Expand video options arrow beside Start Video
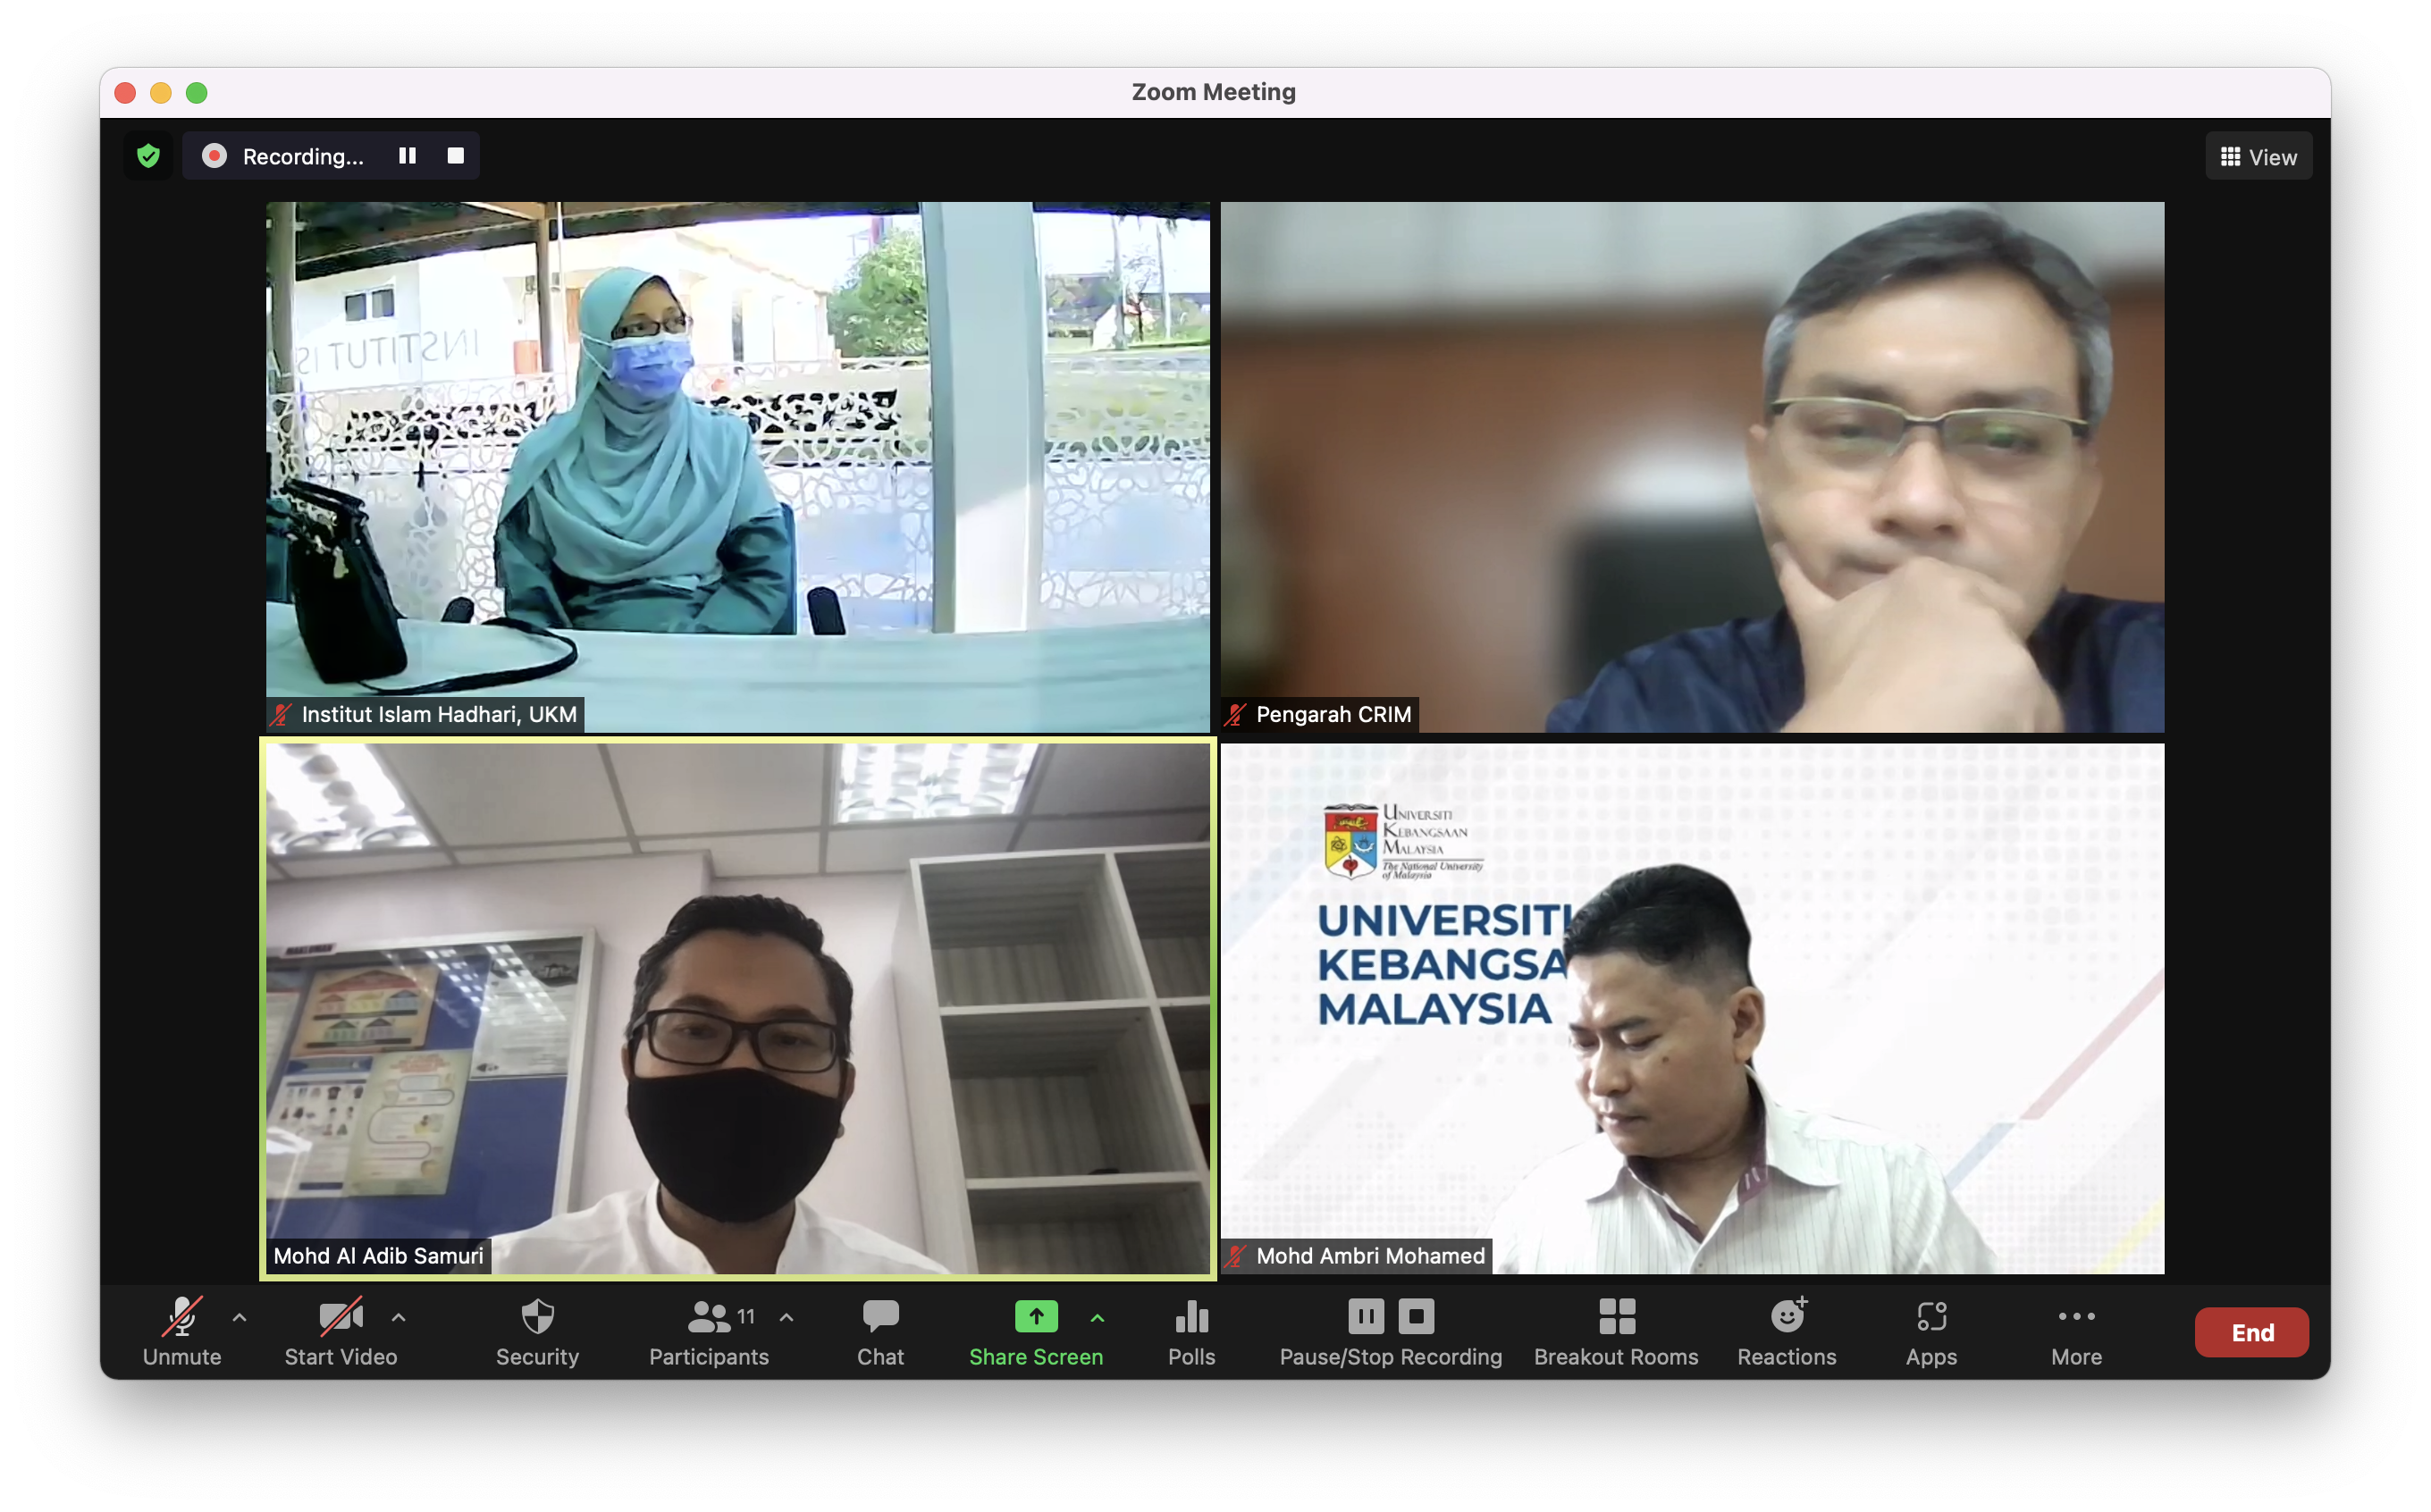The image size is (2431, 1512). tap(399, 1317)
